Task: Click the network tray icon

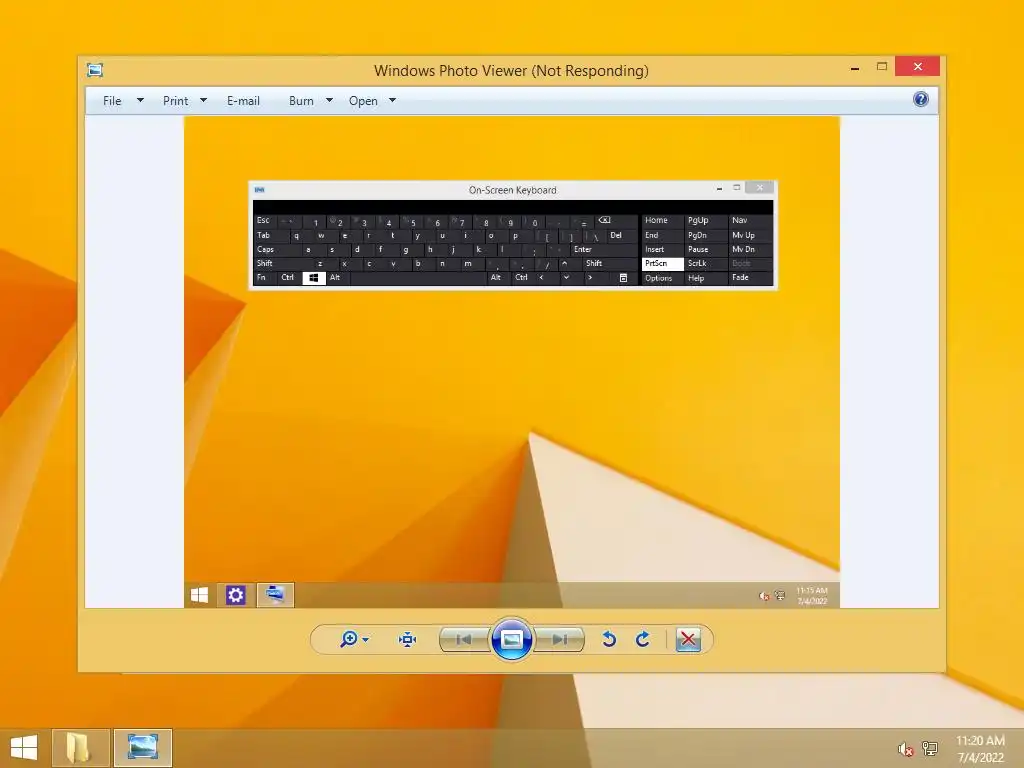Action: 929,748
